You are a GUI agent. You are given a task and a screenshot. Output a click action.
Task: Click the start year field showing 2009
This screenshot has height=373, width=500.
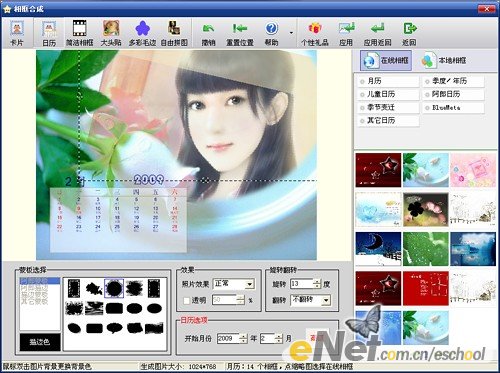228,339
